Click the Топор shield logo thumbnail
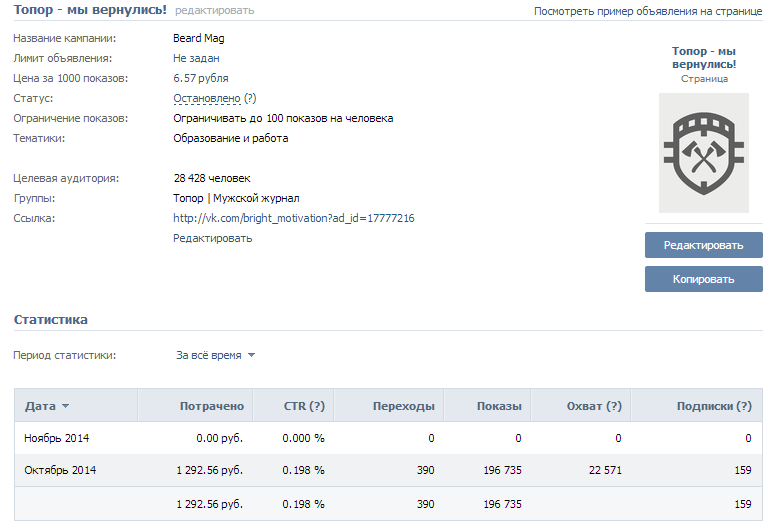The width and height of the screenshot is (775, 531). 703,153
